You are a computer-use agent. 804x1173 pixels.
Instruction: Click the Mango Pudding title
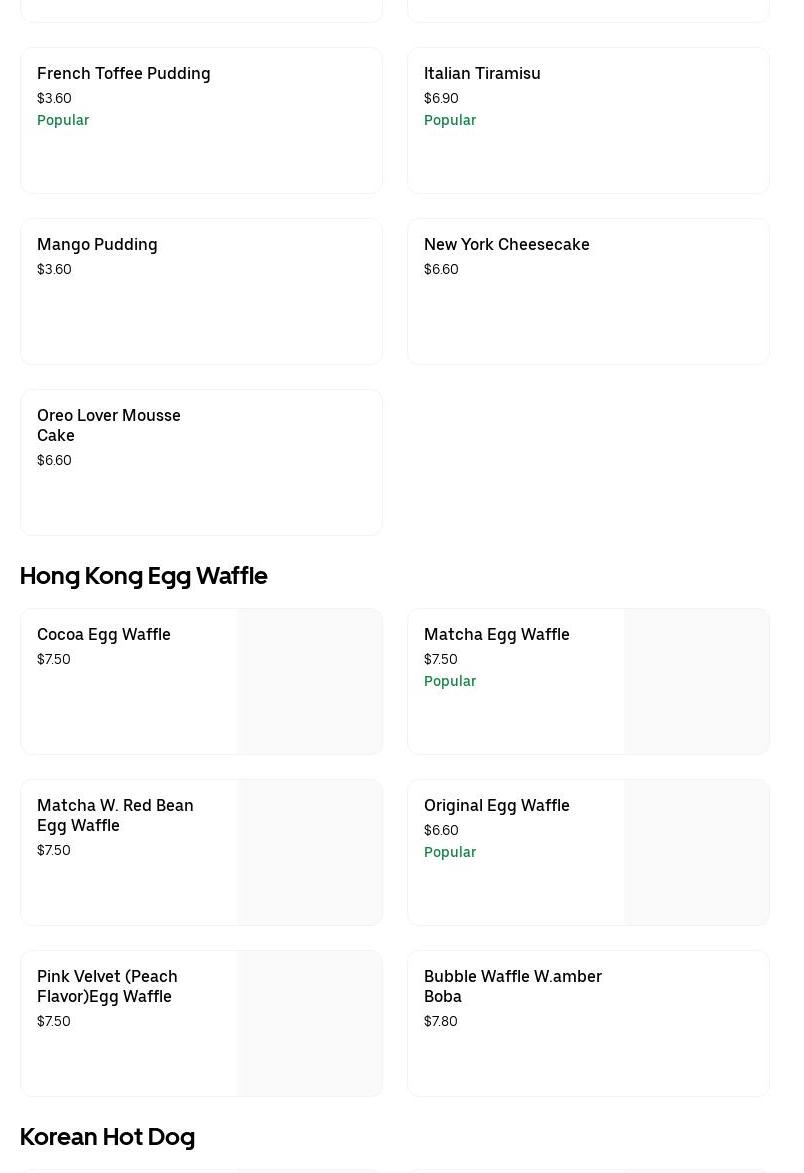tap(97, 245)
